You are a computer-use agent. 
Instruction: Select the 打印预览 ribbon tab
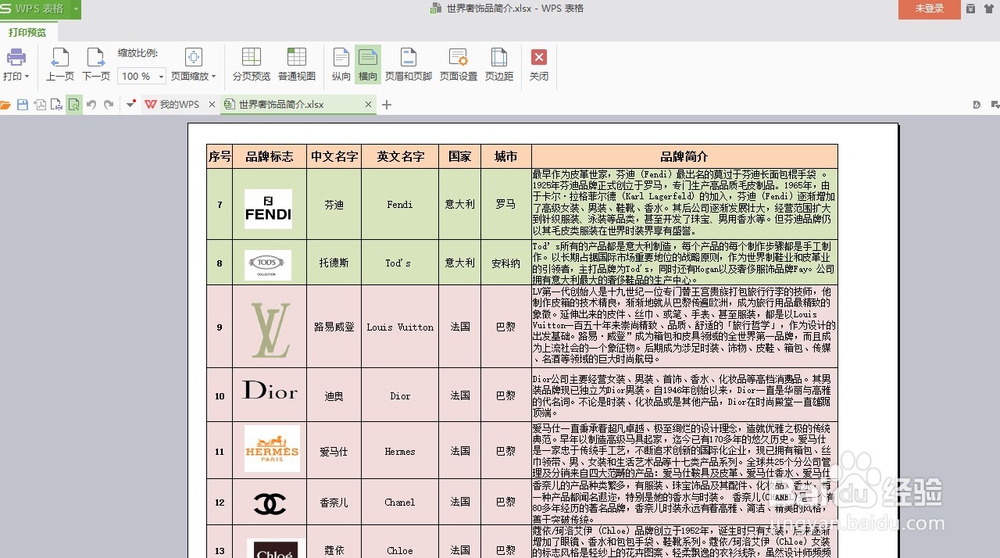[27, 32]
